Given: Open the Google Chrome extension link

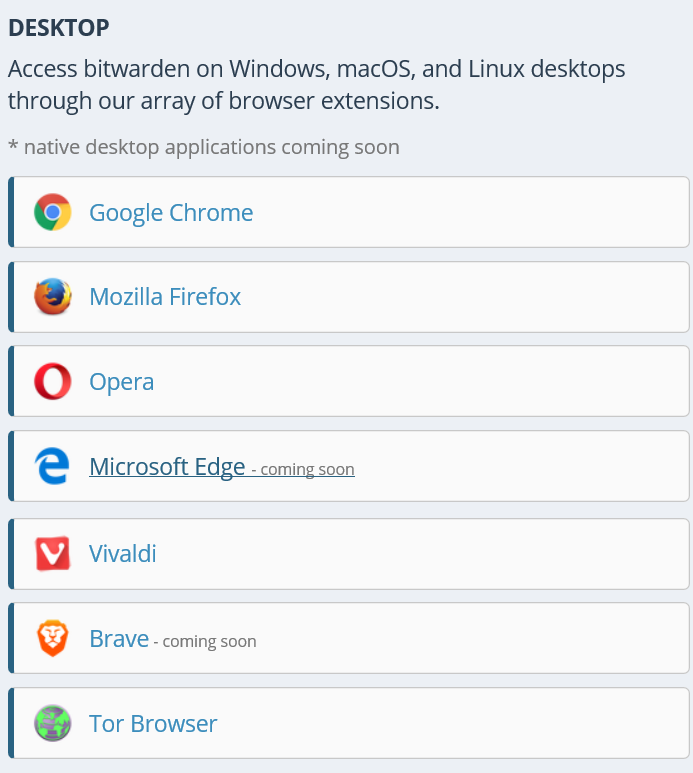Looking at the screenshot, I should pos(171,213).
